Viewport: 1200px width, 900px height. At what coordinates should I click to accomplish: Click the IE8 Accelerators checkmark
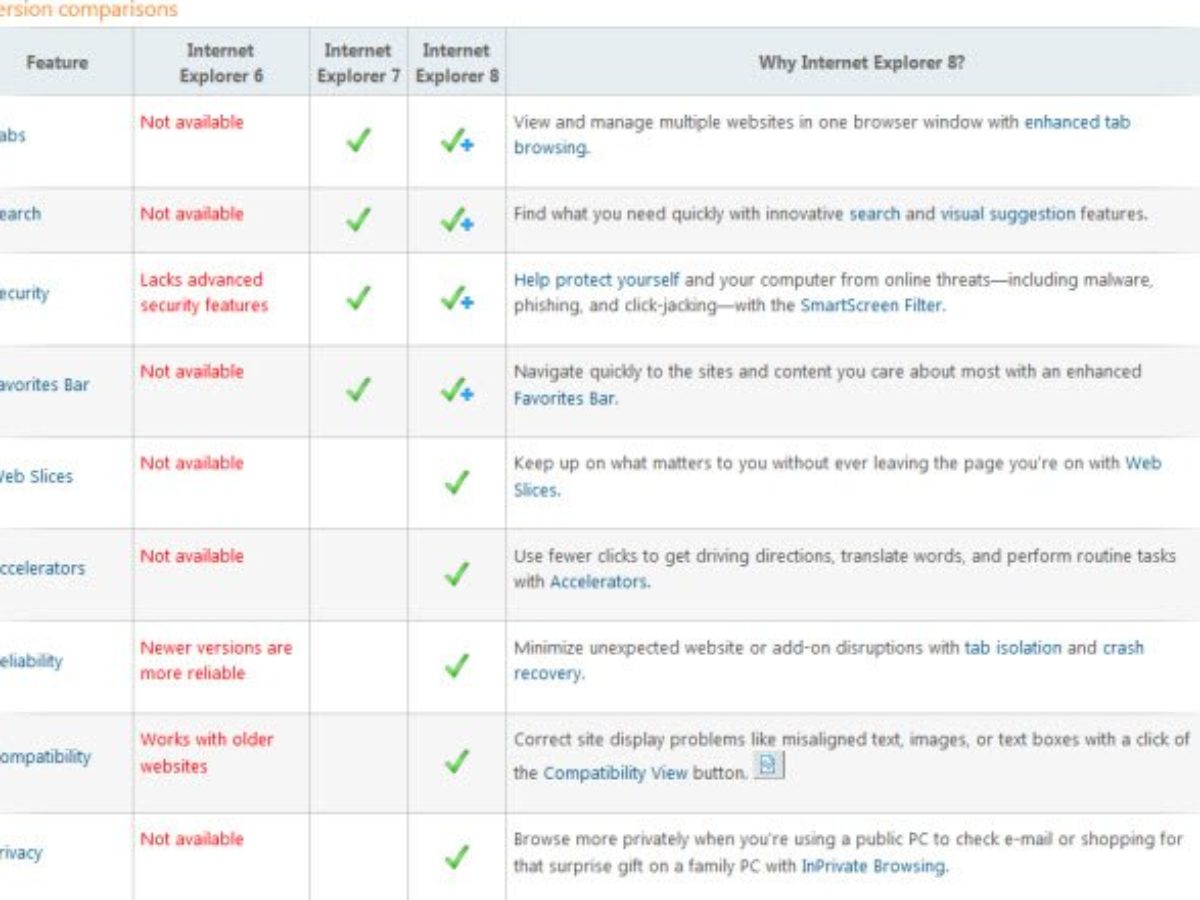[456, 575]
